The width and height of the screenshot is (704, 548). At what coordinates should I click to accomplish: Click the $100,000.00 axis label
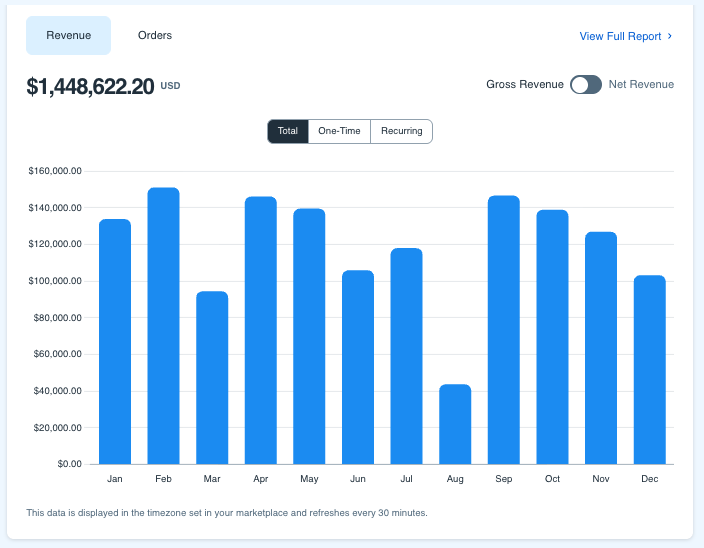(x=55, y=281)
